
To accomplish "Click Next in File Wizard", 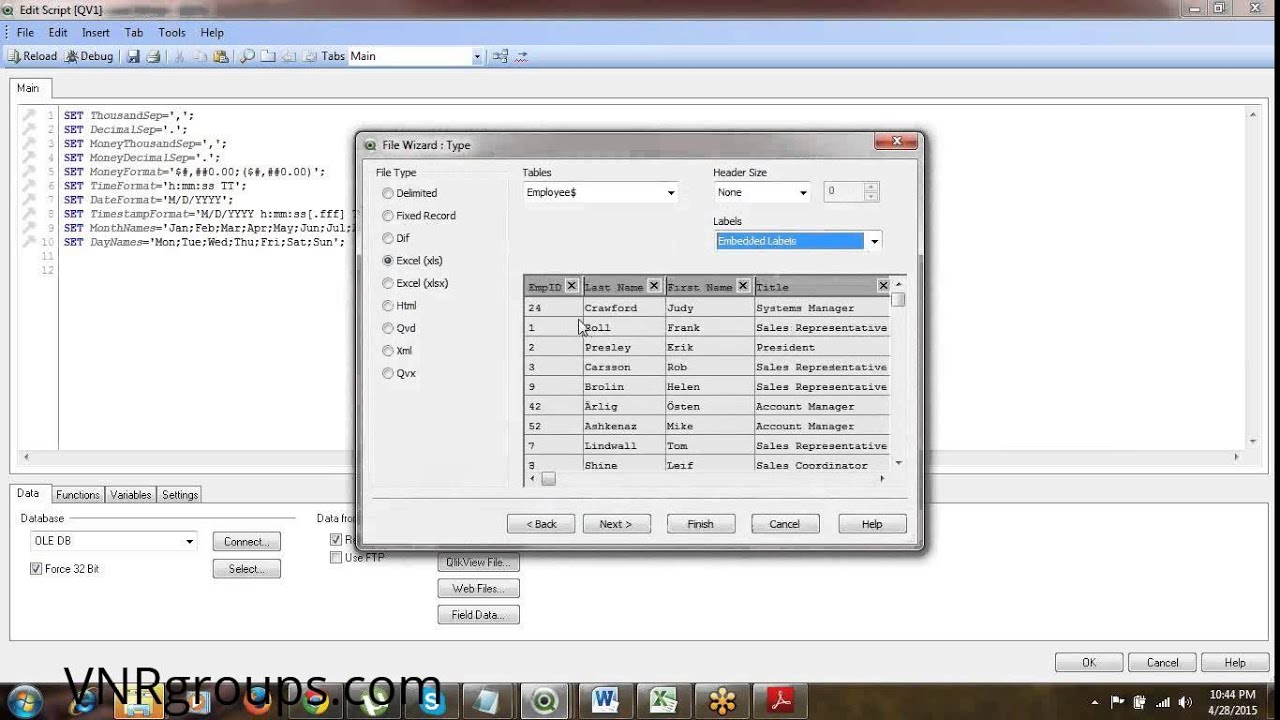I will pos(616,524).
